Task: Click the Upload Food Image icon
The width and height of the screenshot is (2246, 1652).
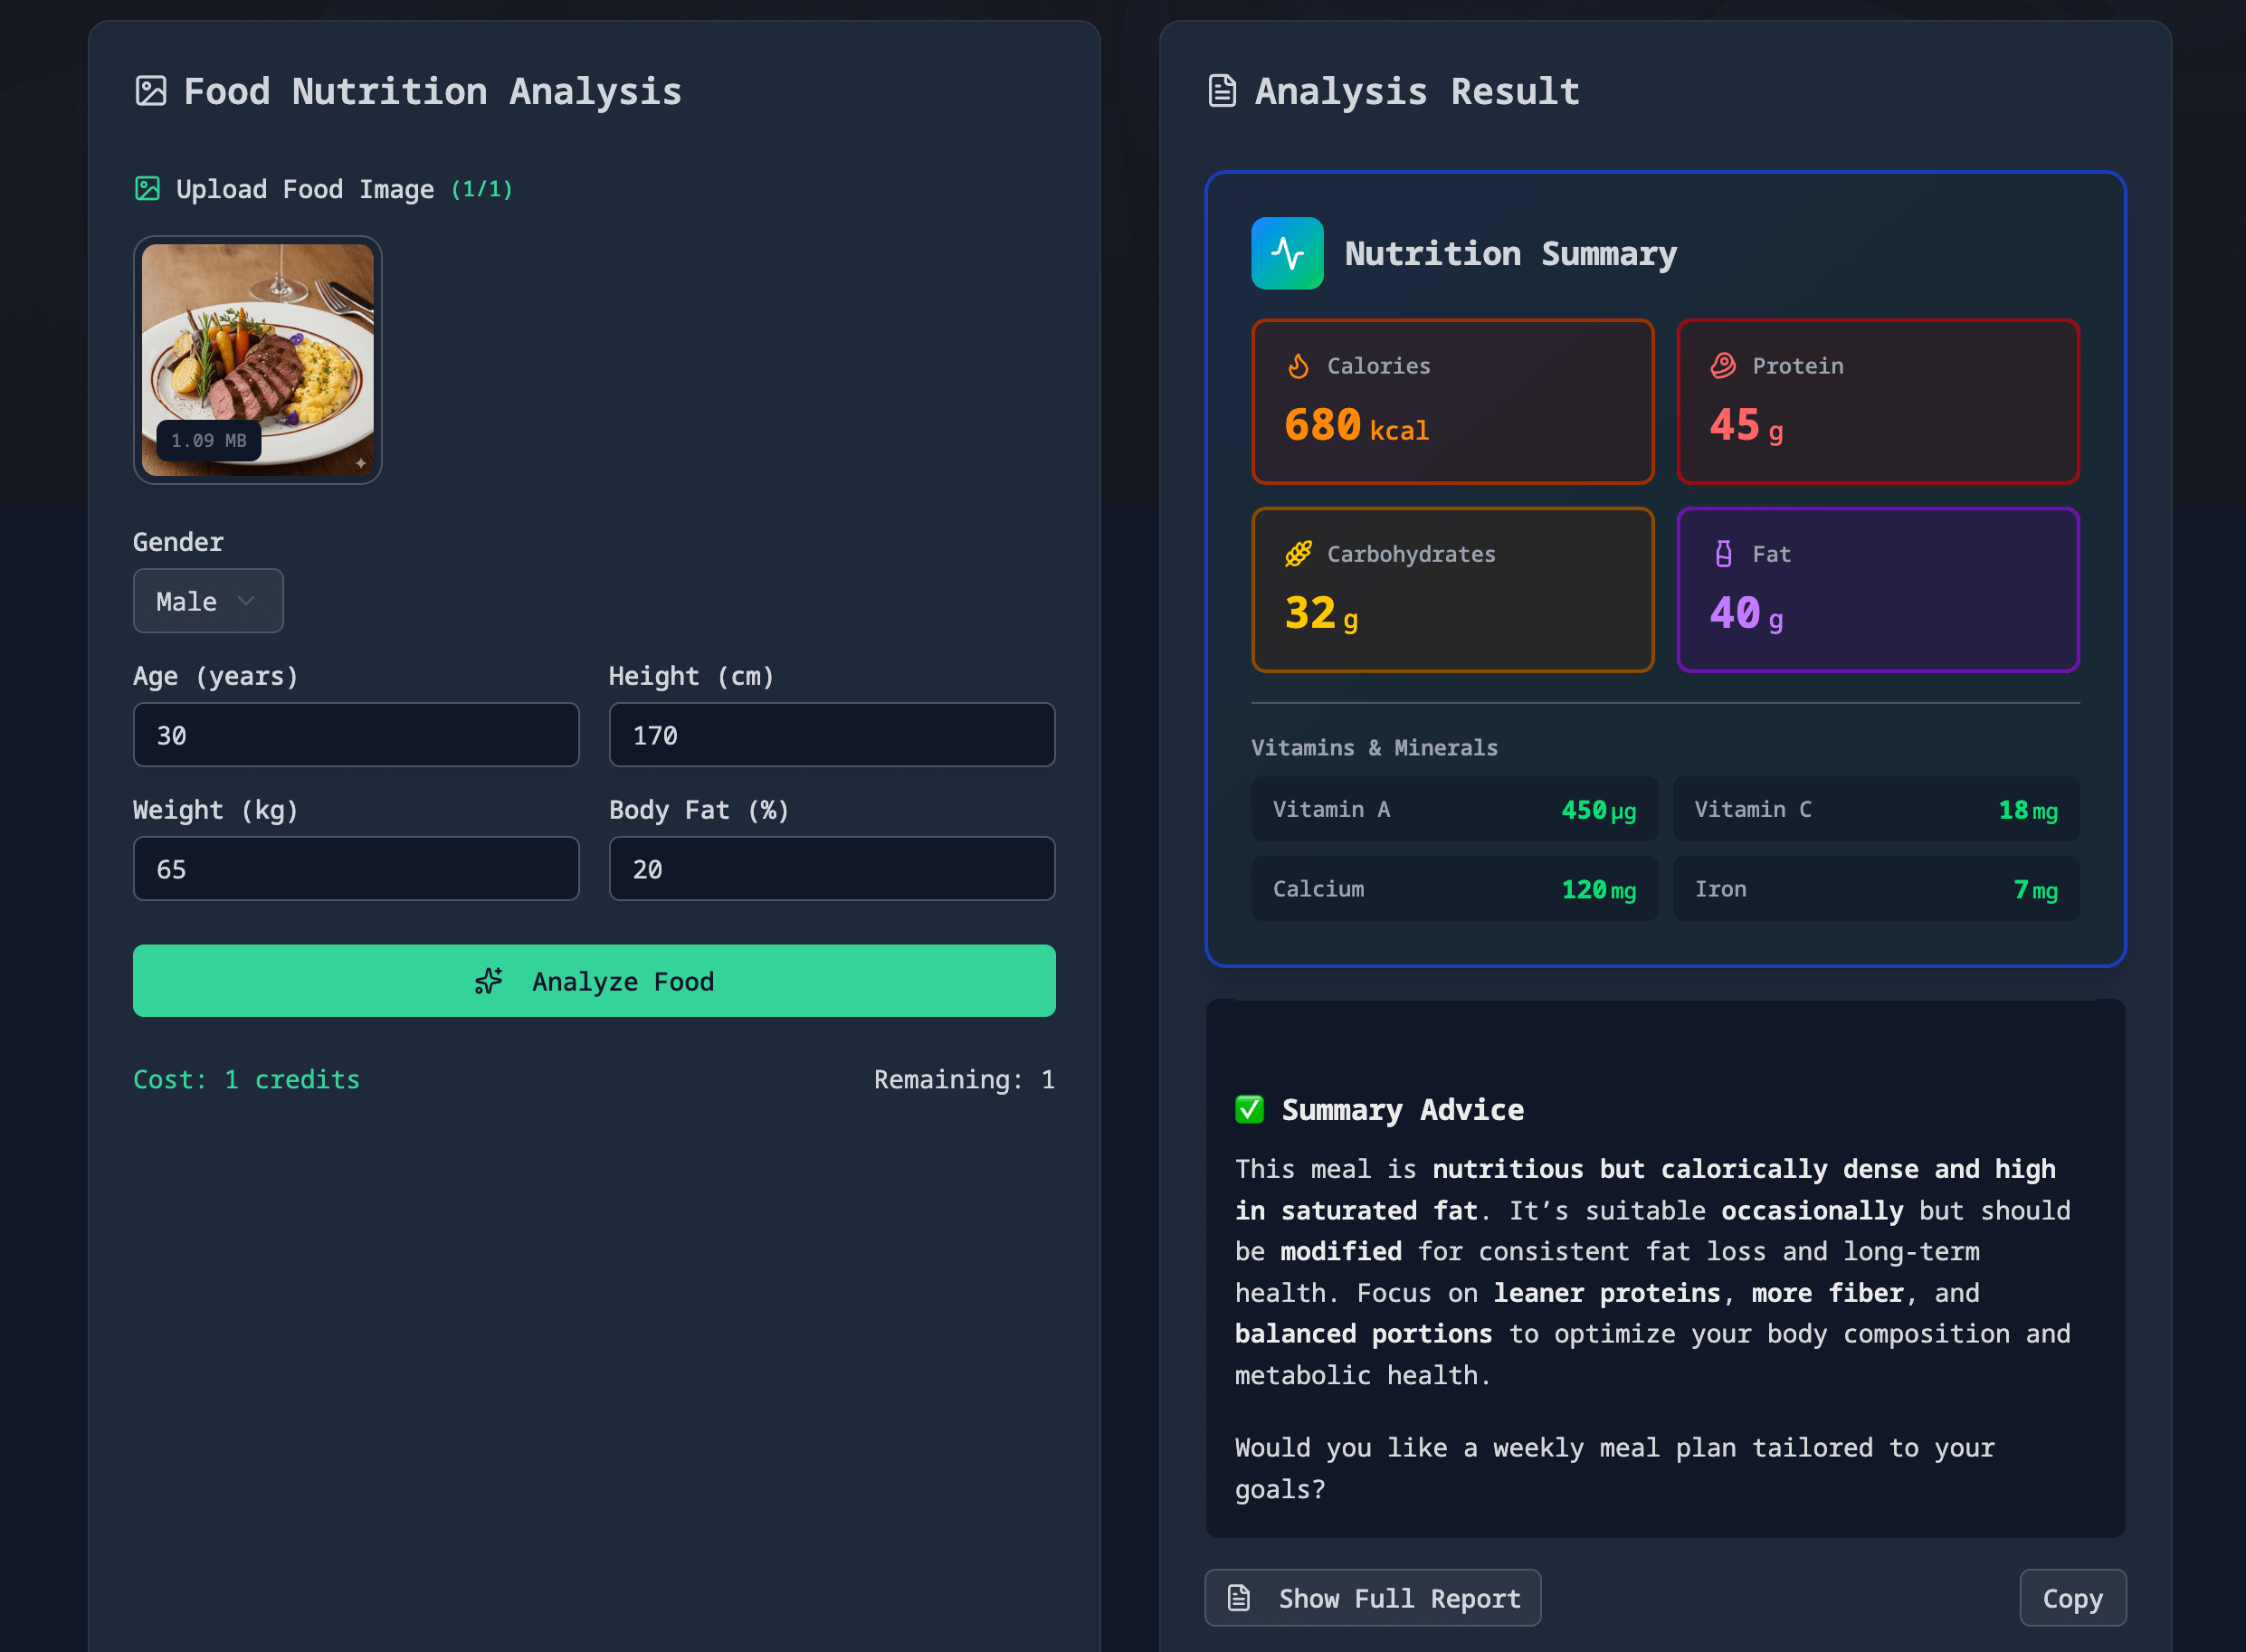Action: (x=148, y=189)
